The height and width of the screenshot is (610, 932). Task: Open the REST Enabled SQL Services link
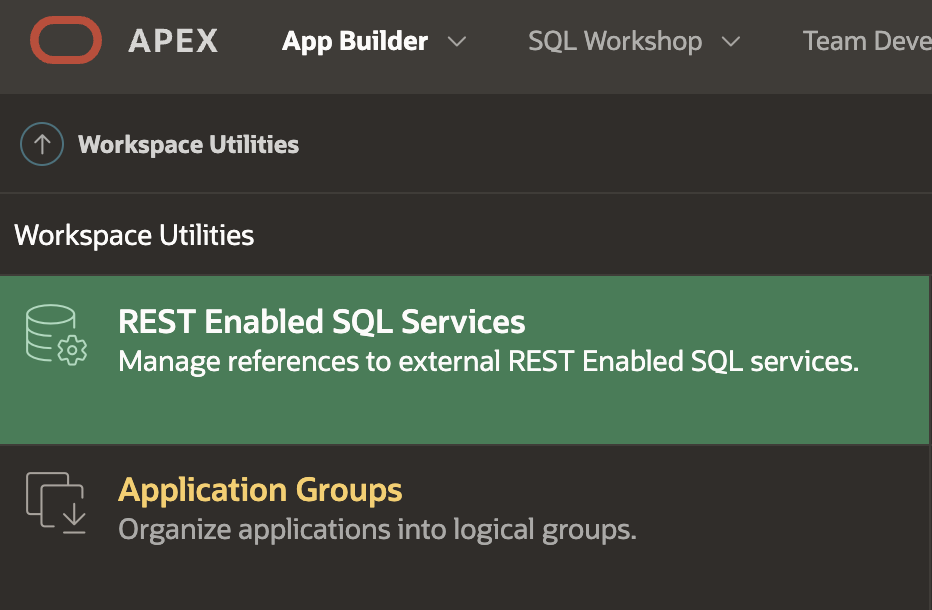tap(321, 321)
